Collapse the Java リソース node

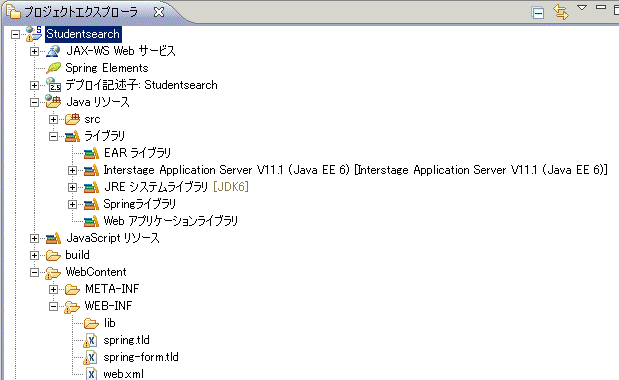tap(34, 103)
